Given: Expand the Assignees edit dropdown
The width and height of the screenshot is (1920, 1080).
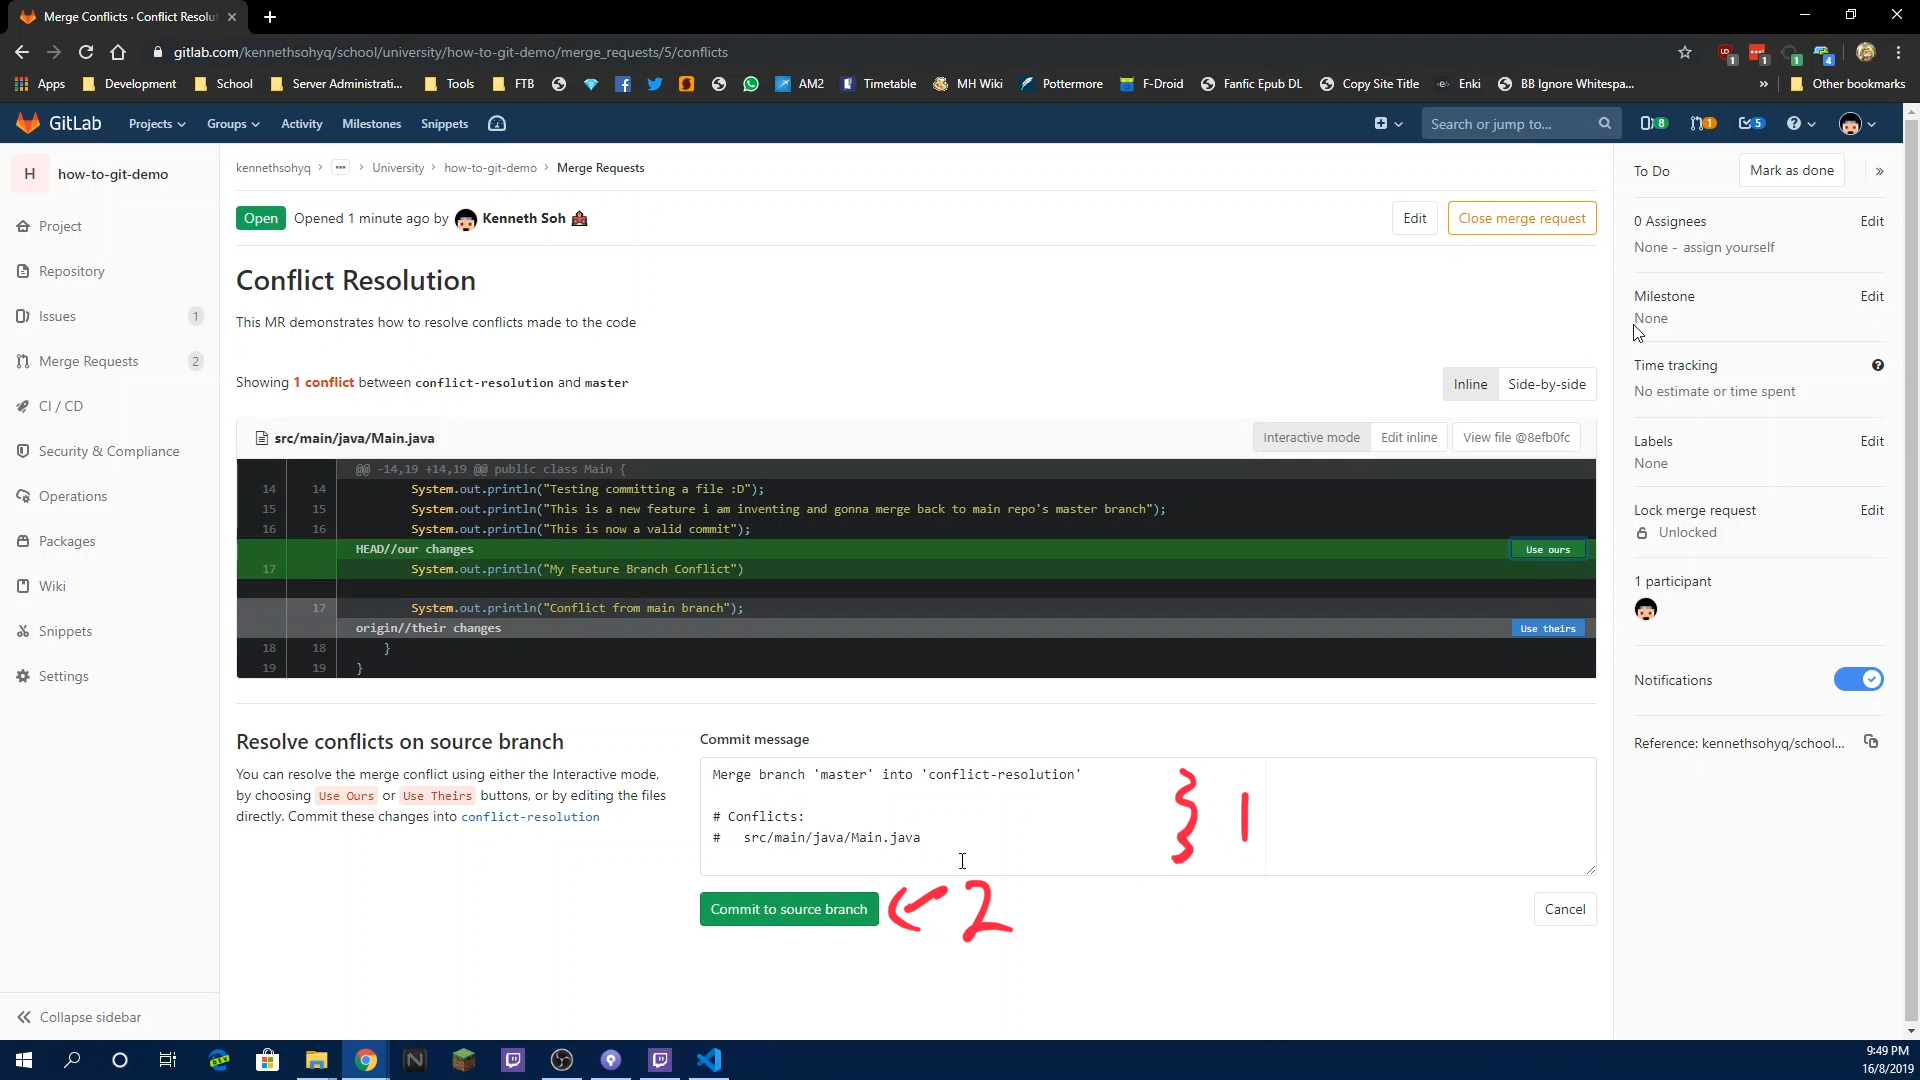Looking at the screenshot, I should click(x=1871, y=220).
